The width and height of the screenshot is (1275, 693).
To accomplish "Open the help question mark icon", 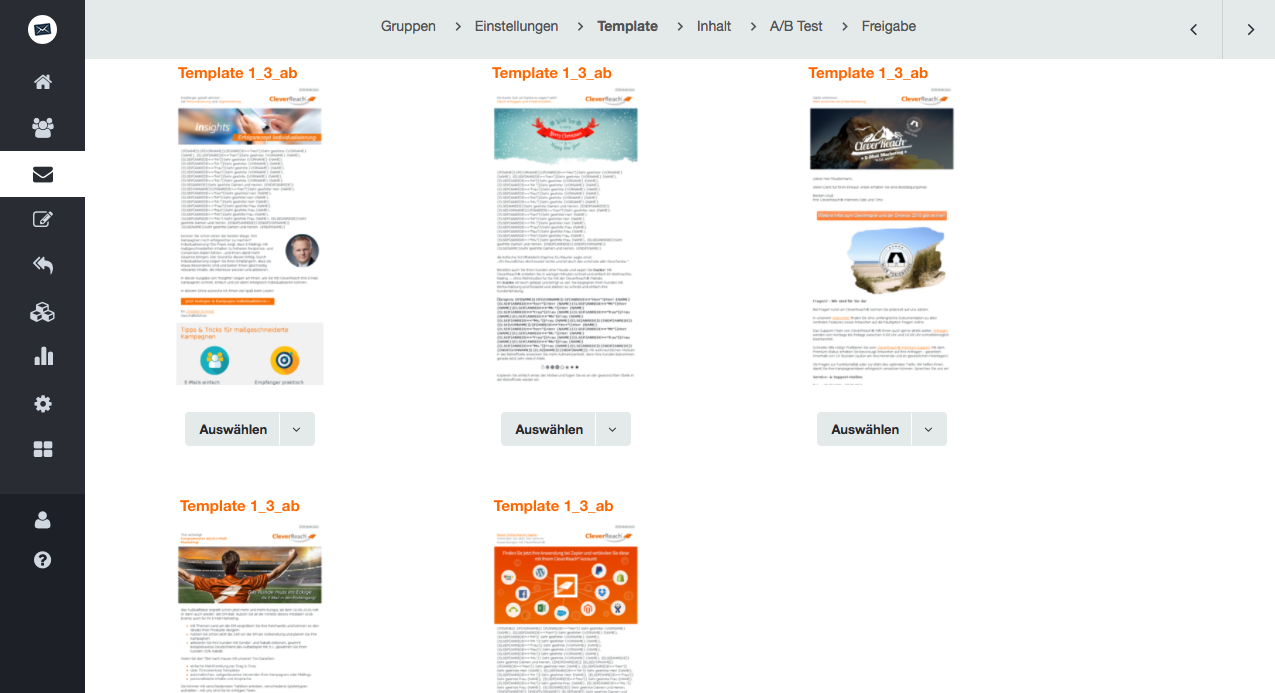I will coord(42,560).
